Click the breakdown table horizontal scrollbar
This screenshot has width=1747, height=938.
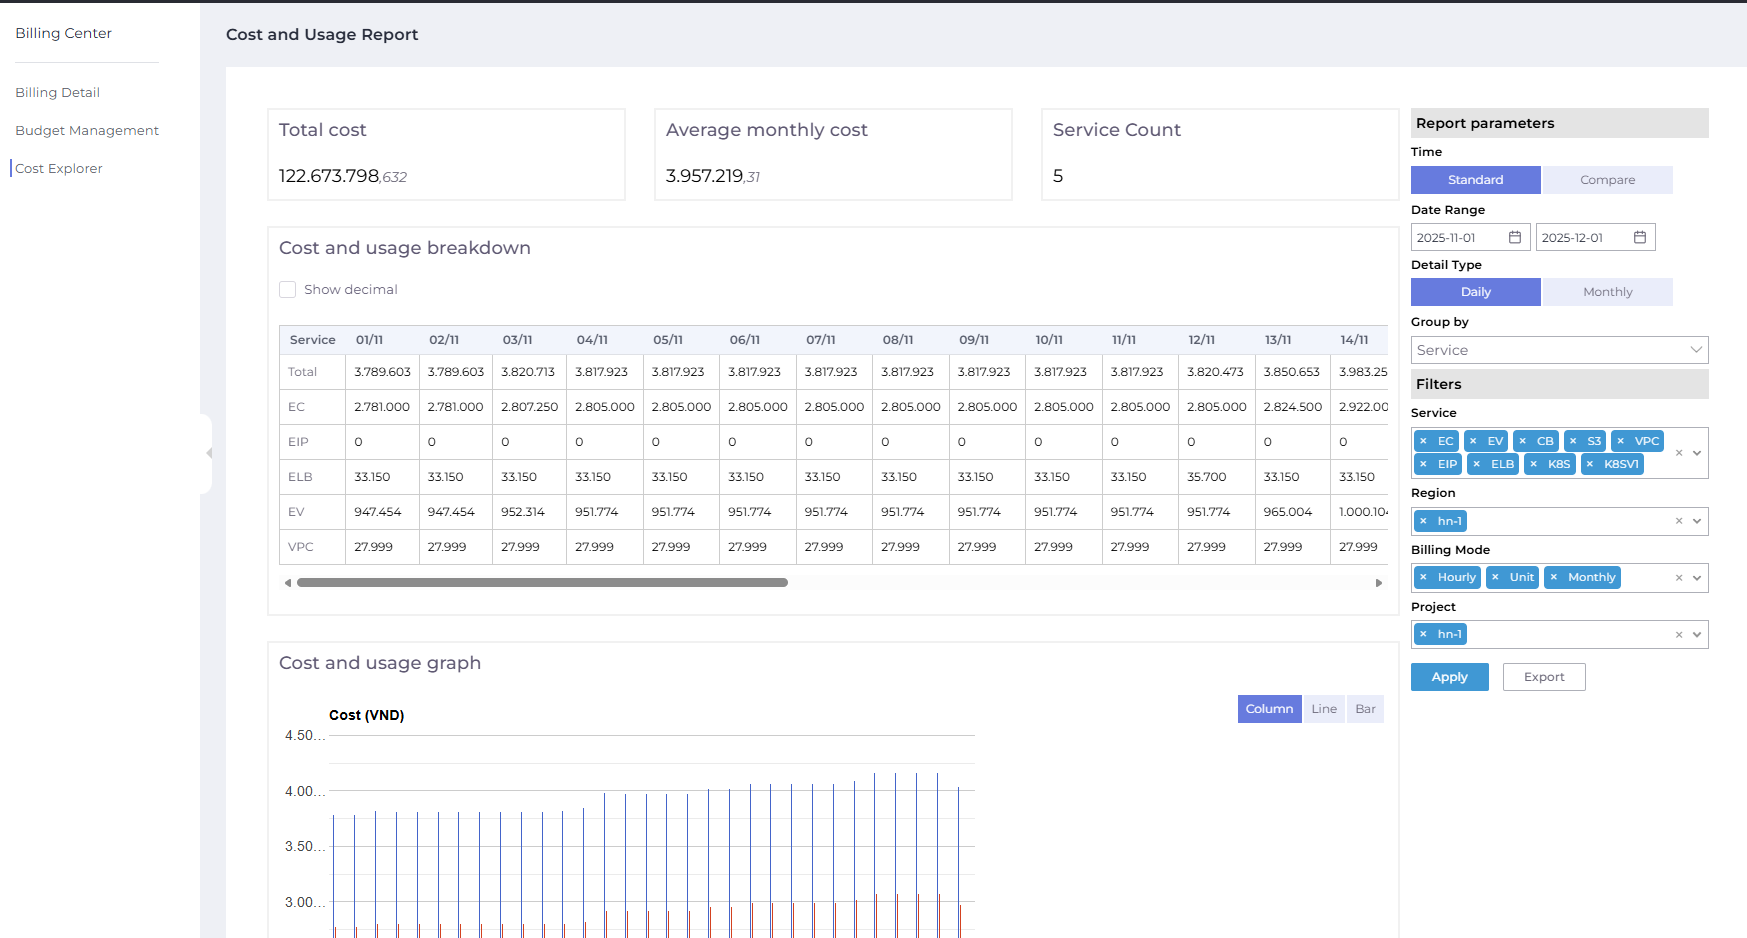(x=542, y=583)
